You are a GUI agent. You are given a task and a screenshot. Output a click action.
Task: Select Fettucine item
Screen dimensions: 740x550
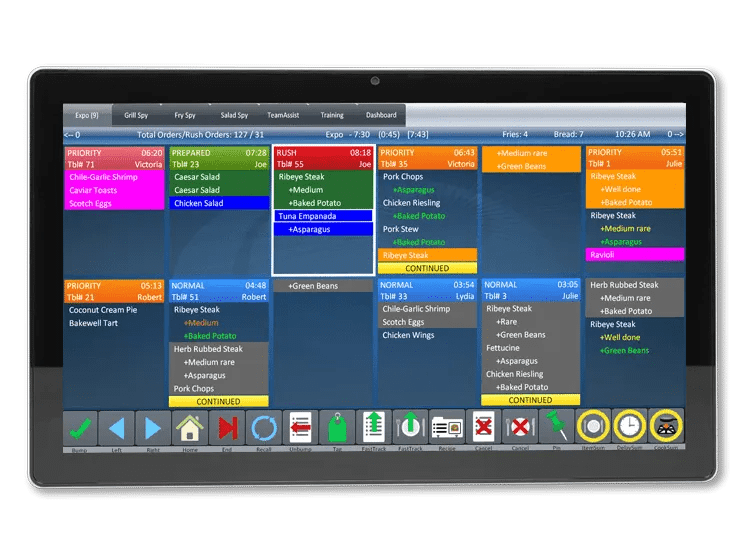pos(530,348)
